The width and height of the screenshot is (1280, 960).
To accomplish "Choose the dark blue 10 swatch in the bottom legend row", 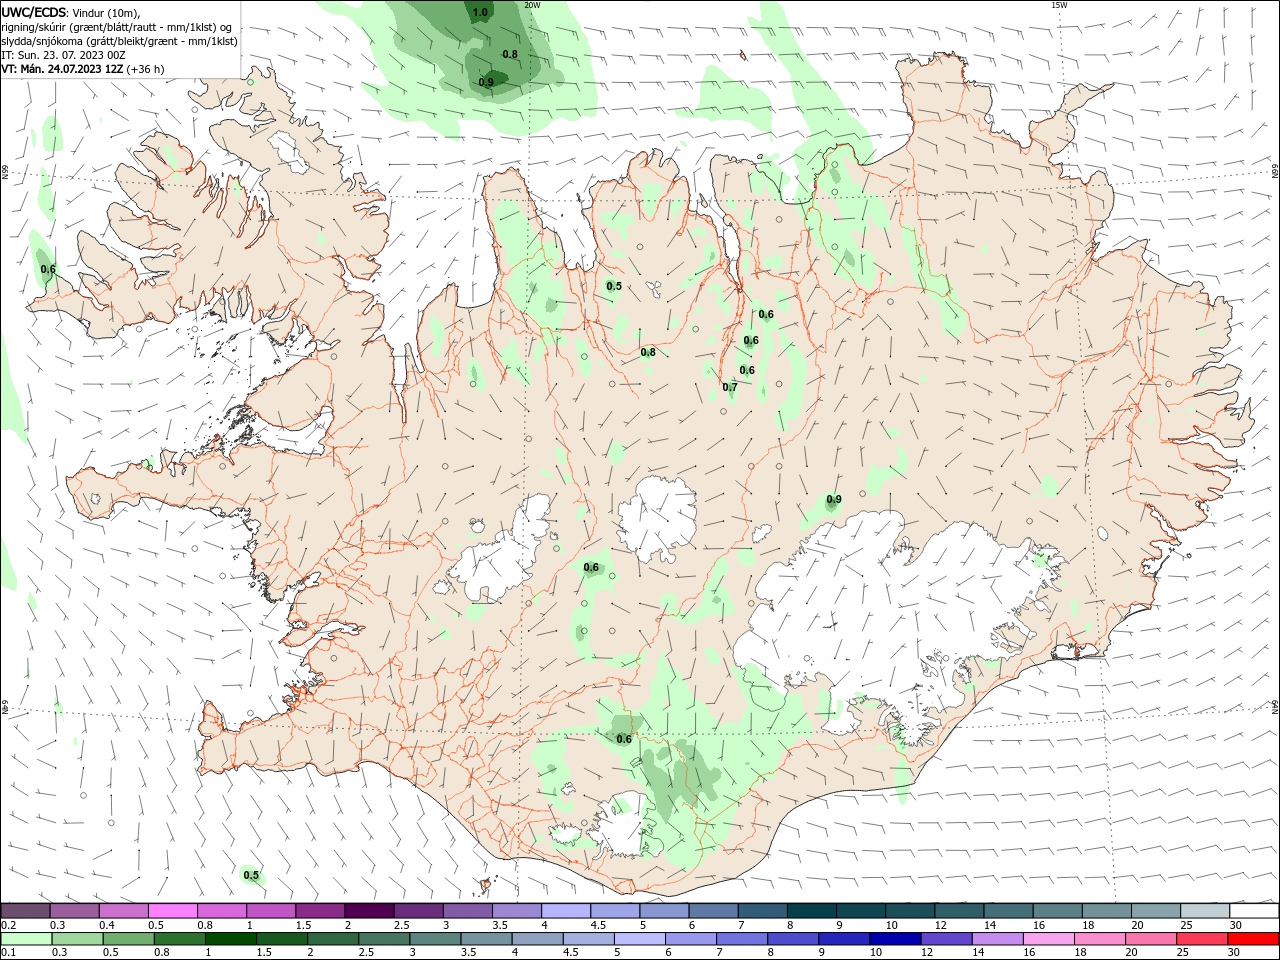I will pyautogui.click(x=893, y=939).
